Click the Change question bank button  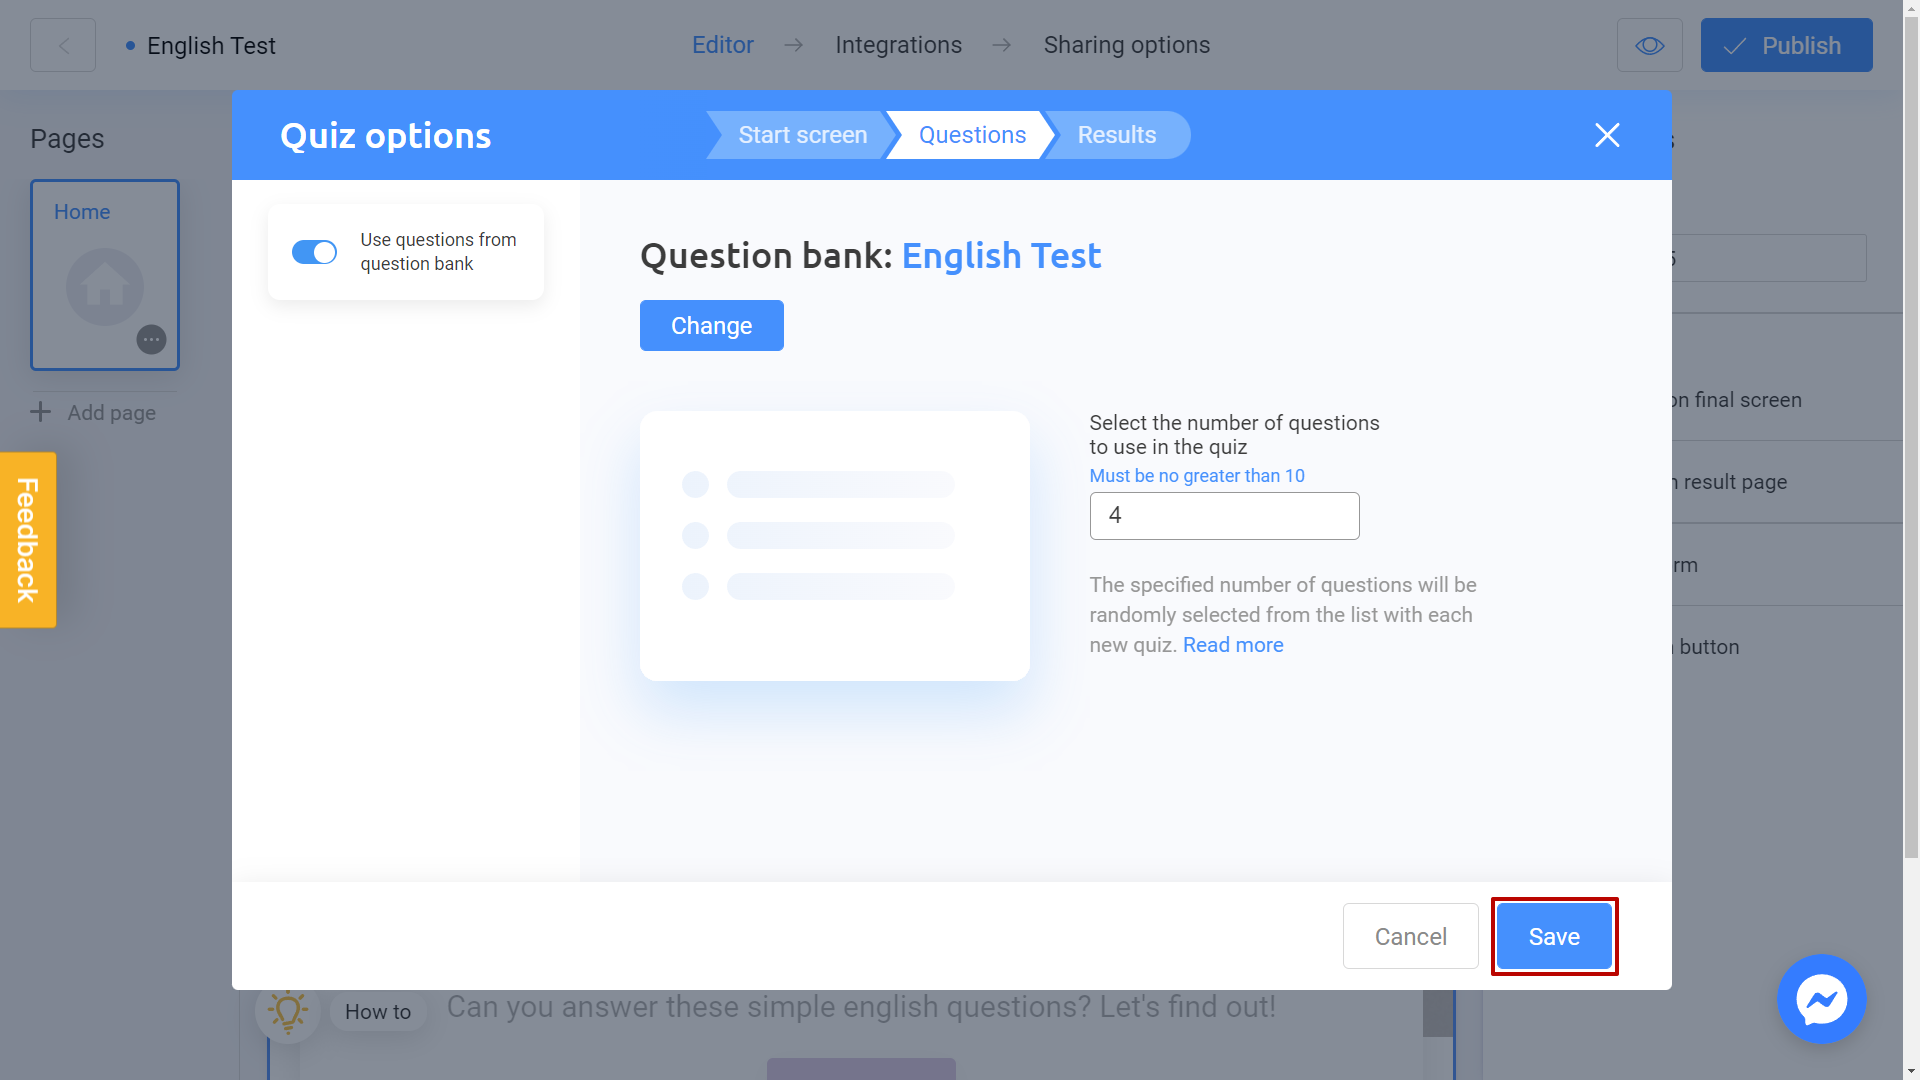coord(712,324)
